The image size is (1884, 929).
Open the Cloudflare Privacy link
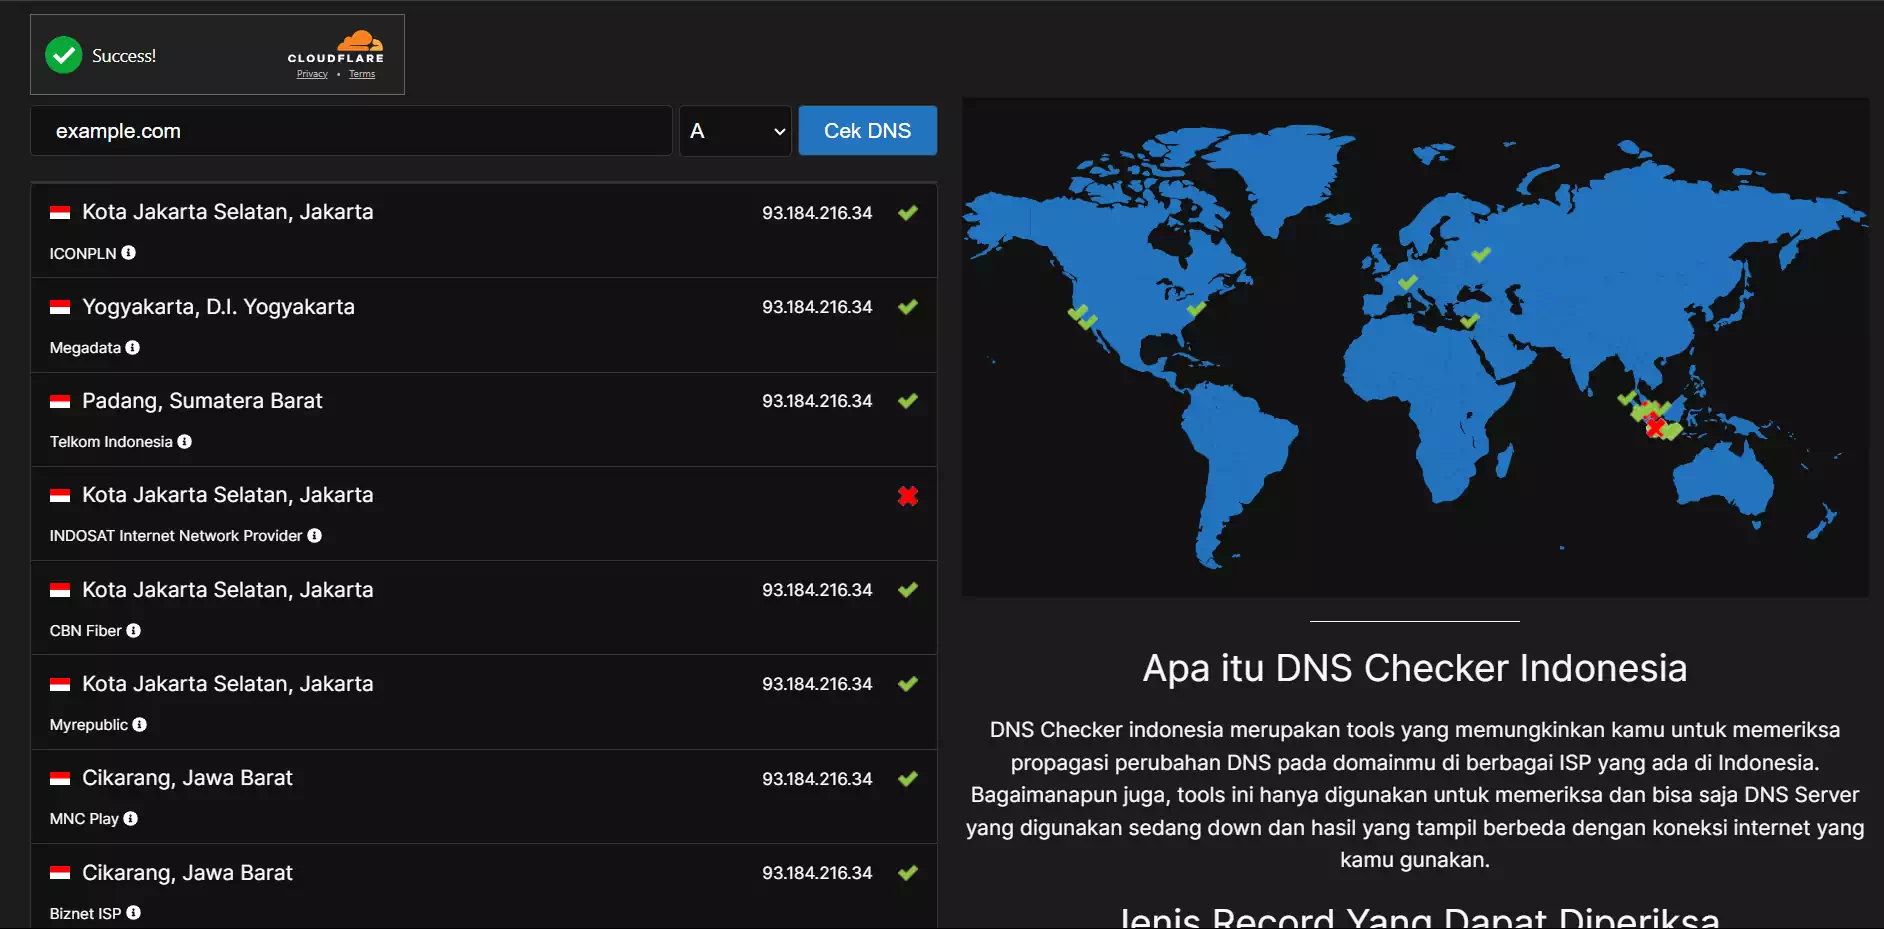point(312,74)
